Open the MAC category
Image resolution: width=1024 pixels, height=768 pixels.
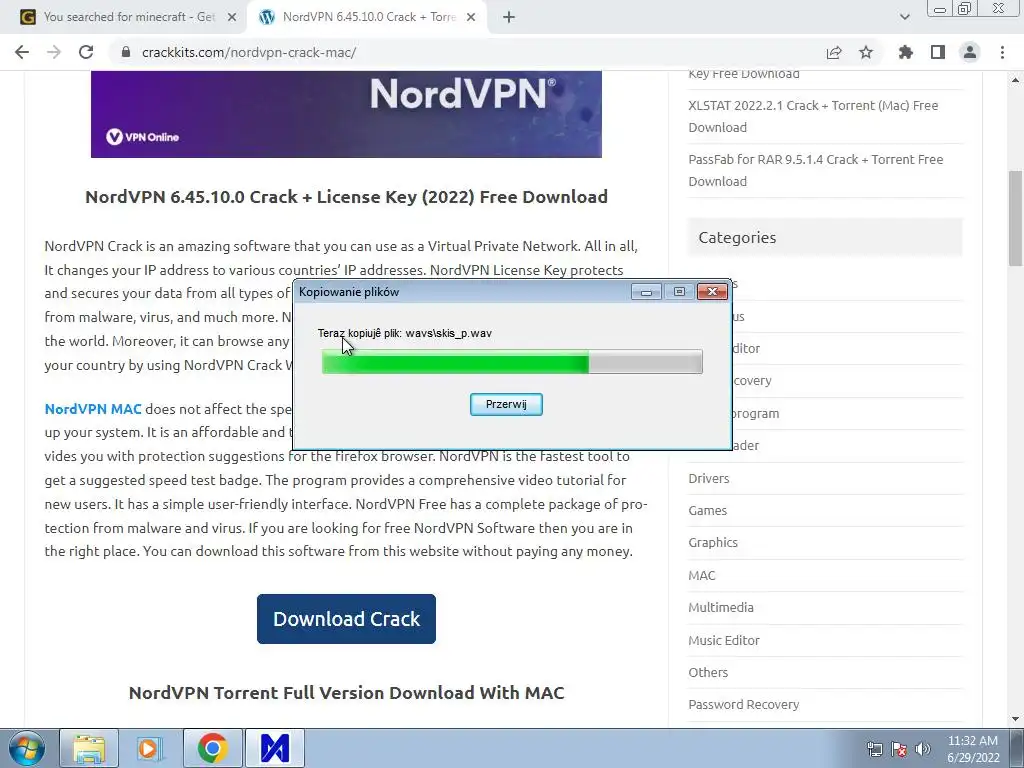coord(702,575)
